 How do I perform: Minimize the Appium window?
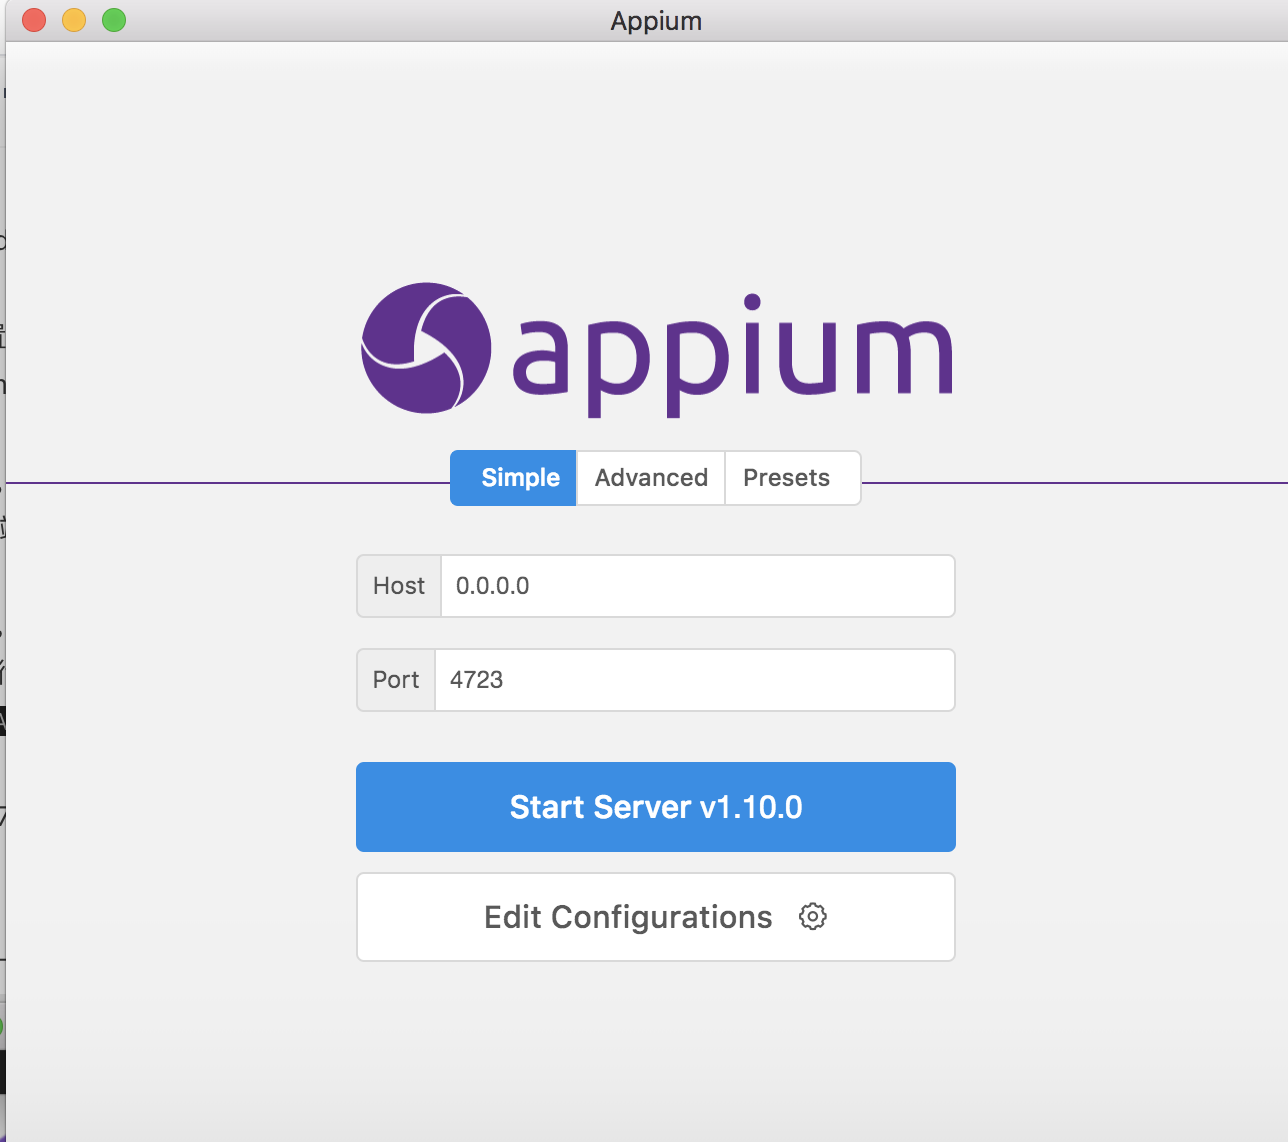tap(74, 20)
